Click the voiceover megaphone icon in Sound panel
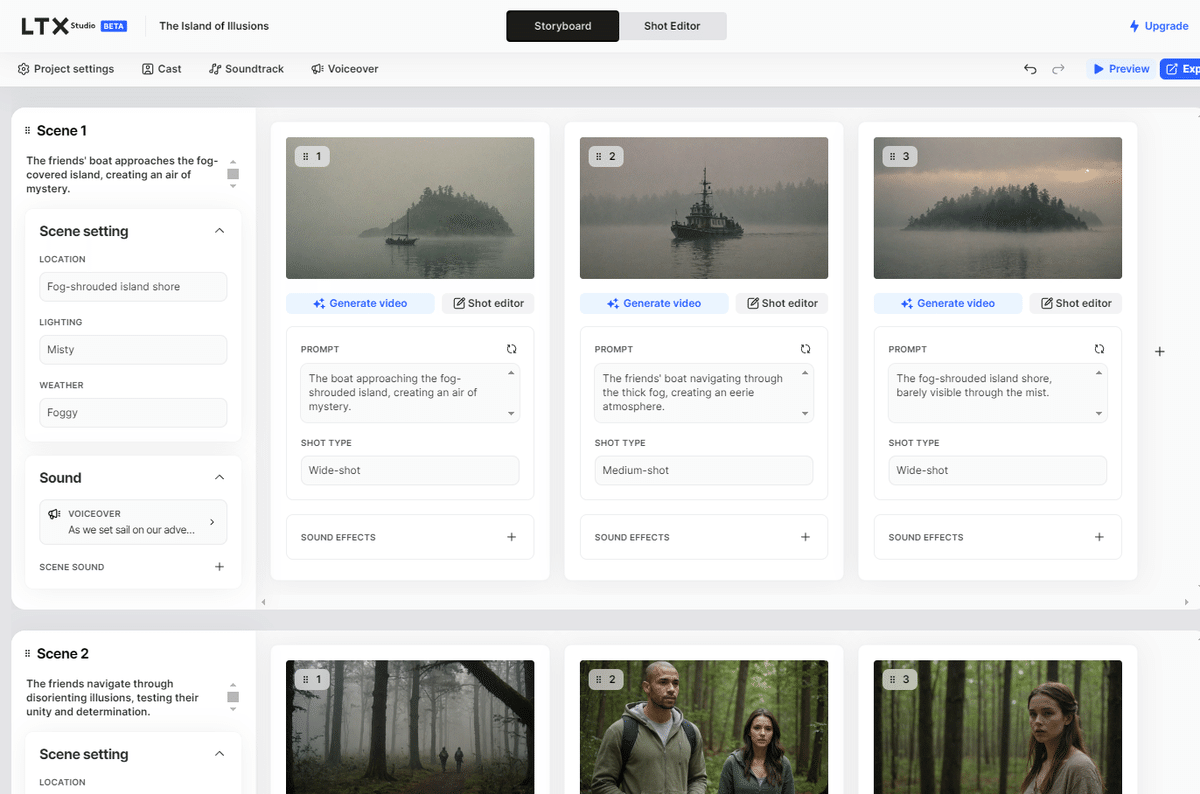The image size is (1200, 794). point(54,514)
